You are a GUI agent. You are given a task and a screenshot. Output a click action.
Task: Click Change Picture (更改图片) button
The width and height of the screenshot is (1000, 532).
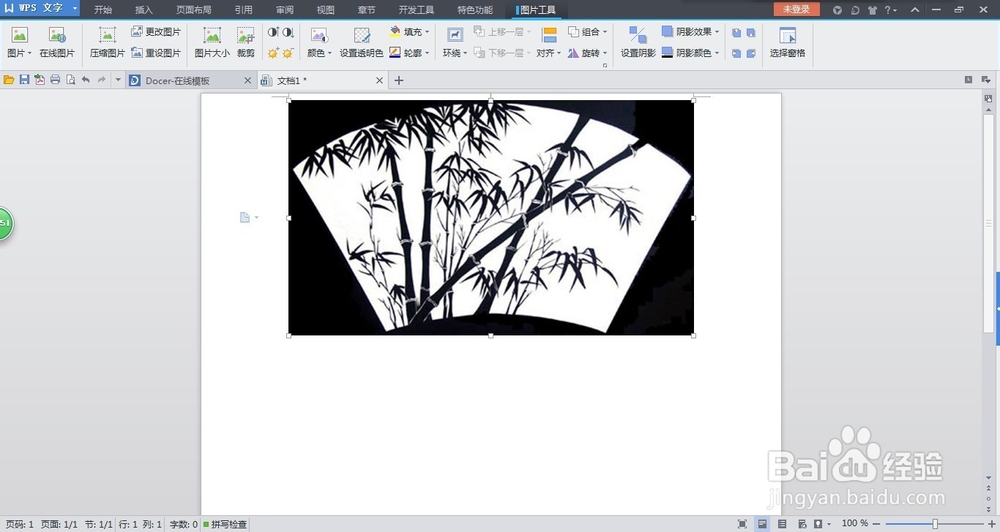click(x=156, y=31)
